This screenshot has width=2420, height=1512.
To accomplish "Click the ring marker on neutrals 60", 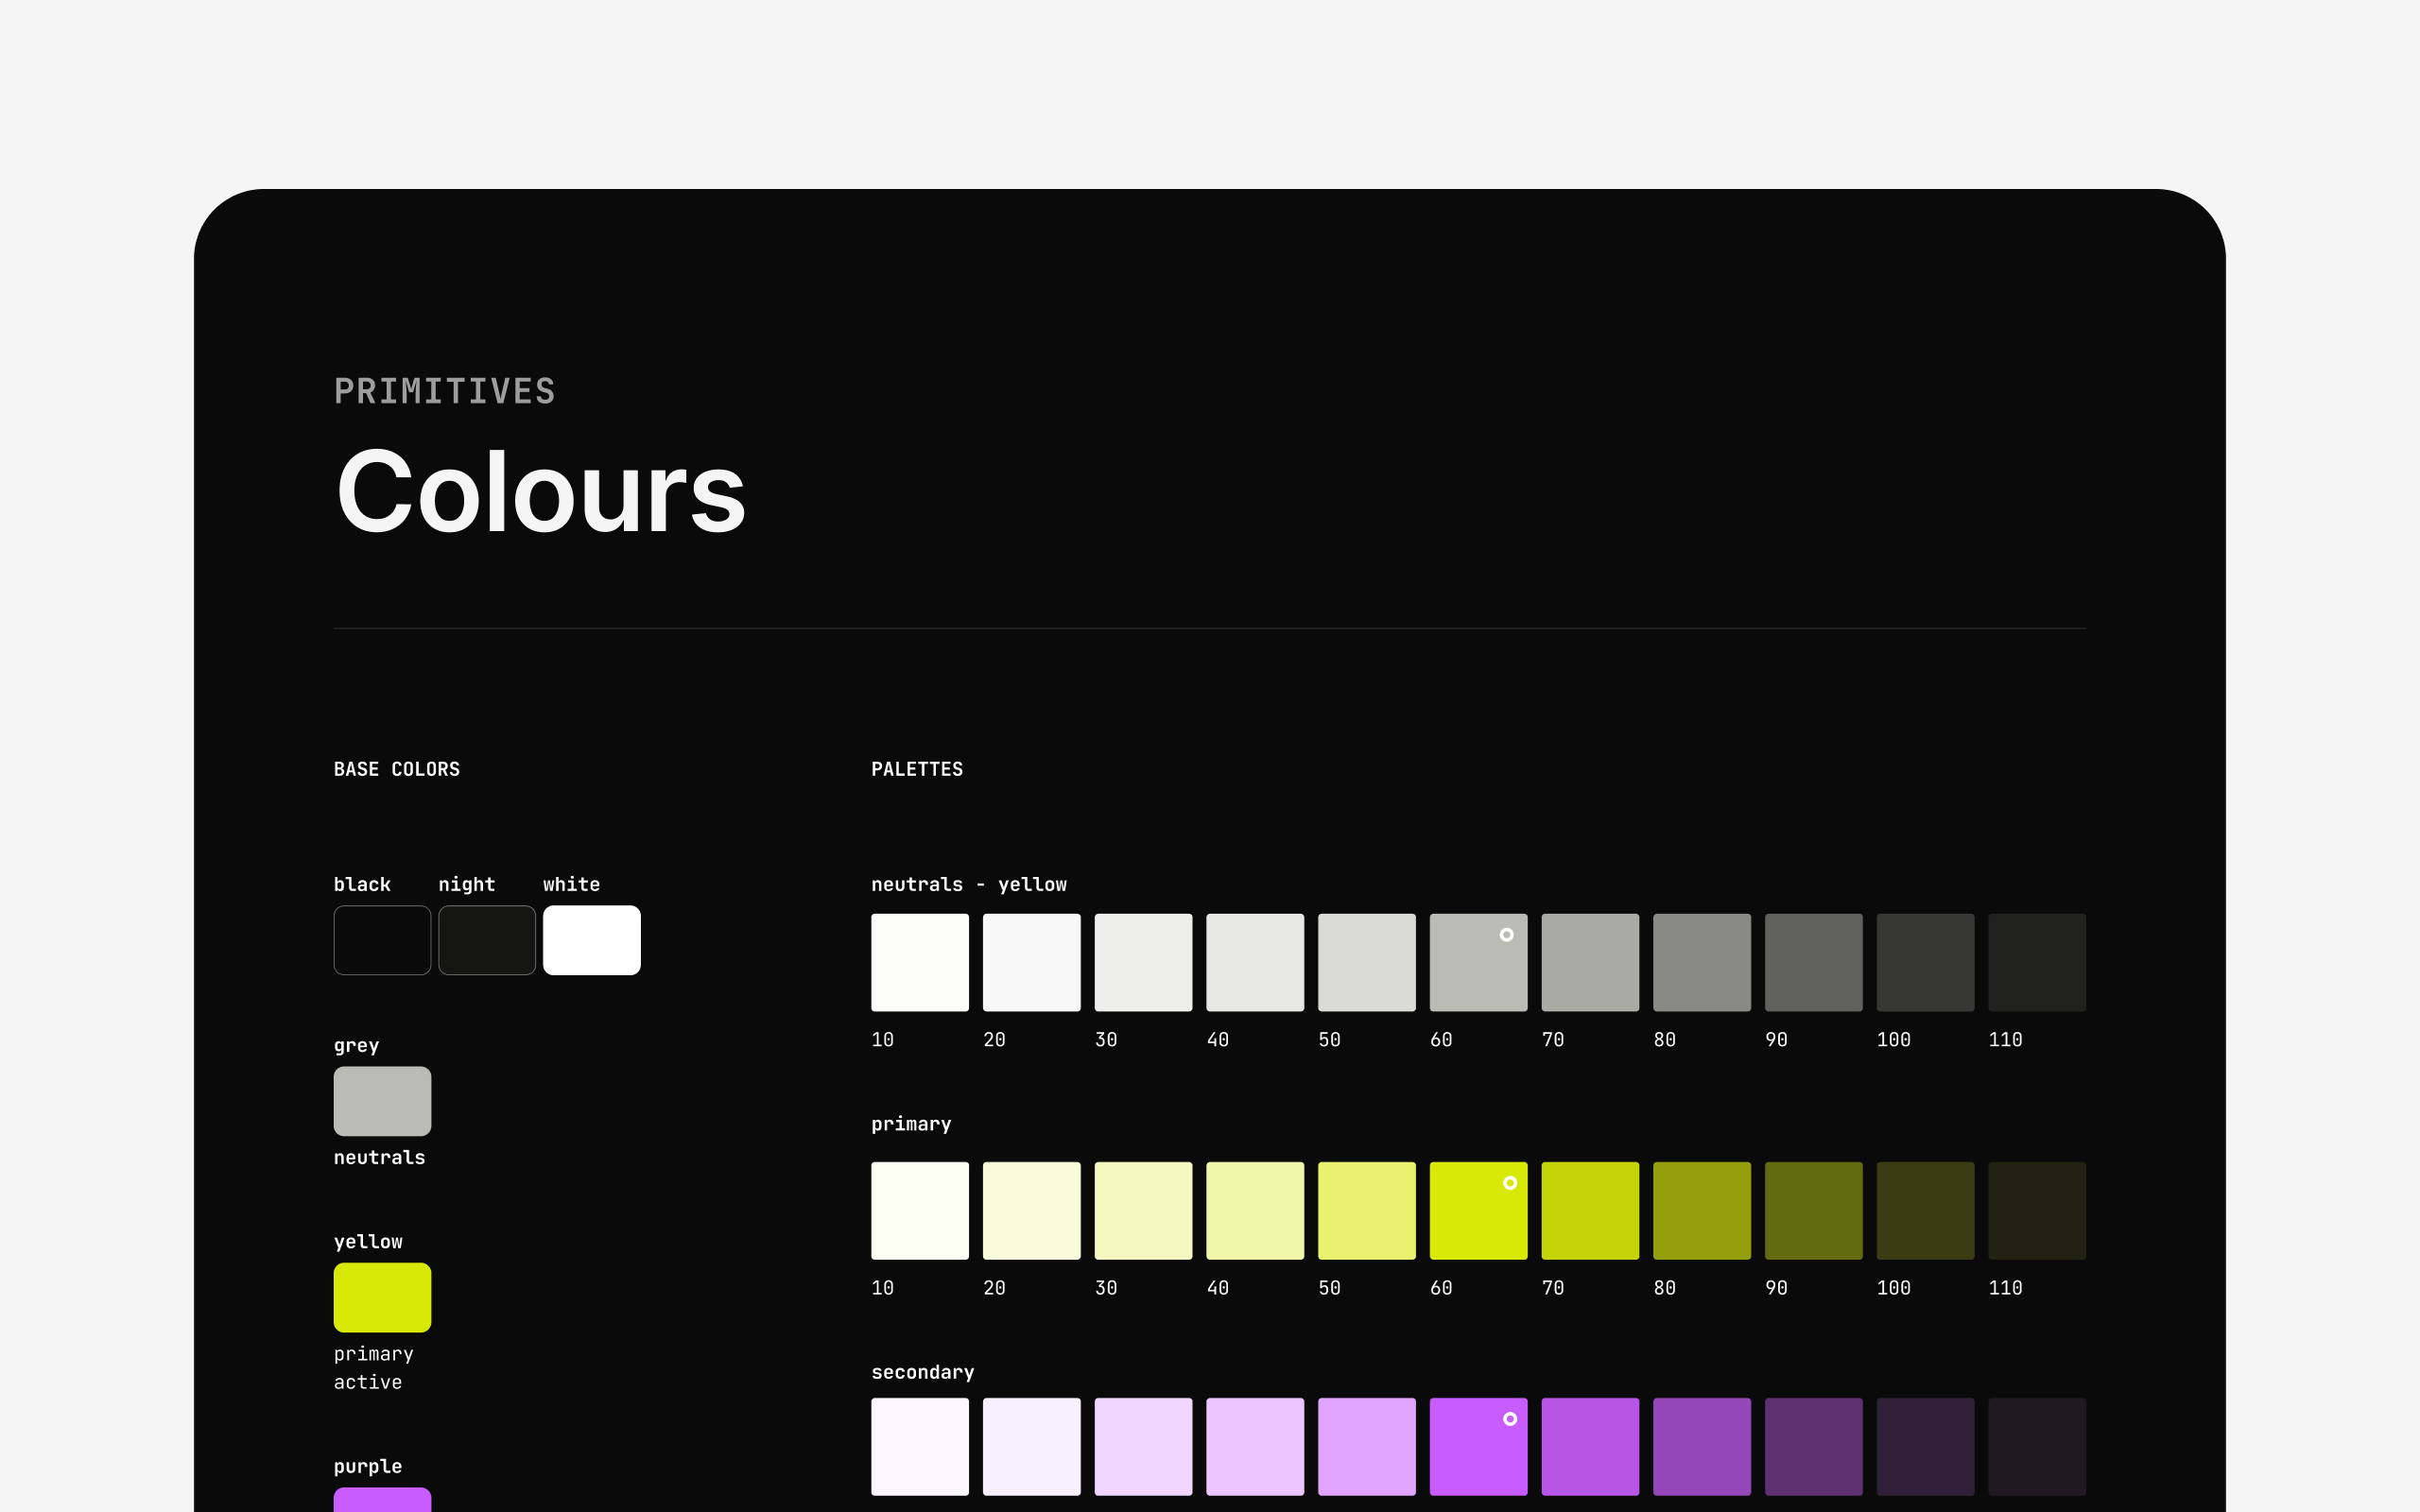I will tap(1507, 935).
